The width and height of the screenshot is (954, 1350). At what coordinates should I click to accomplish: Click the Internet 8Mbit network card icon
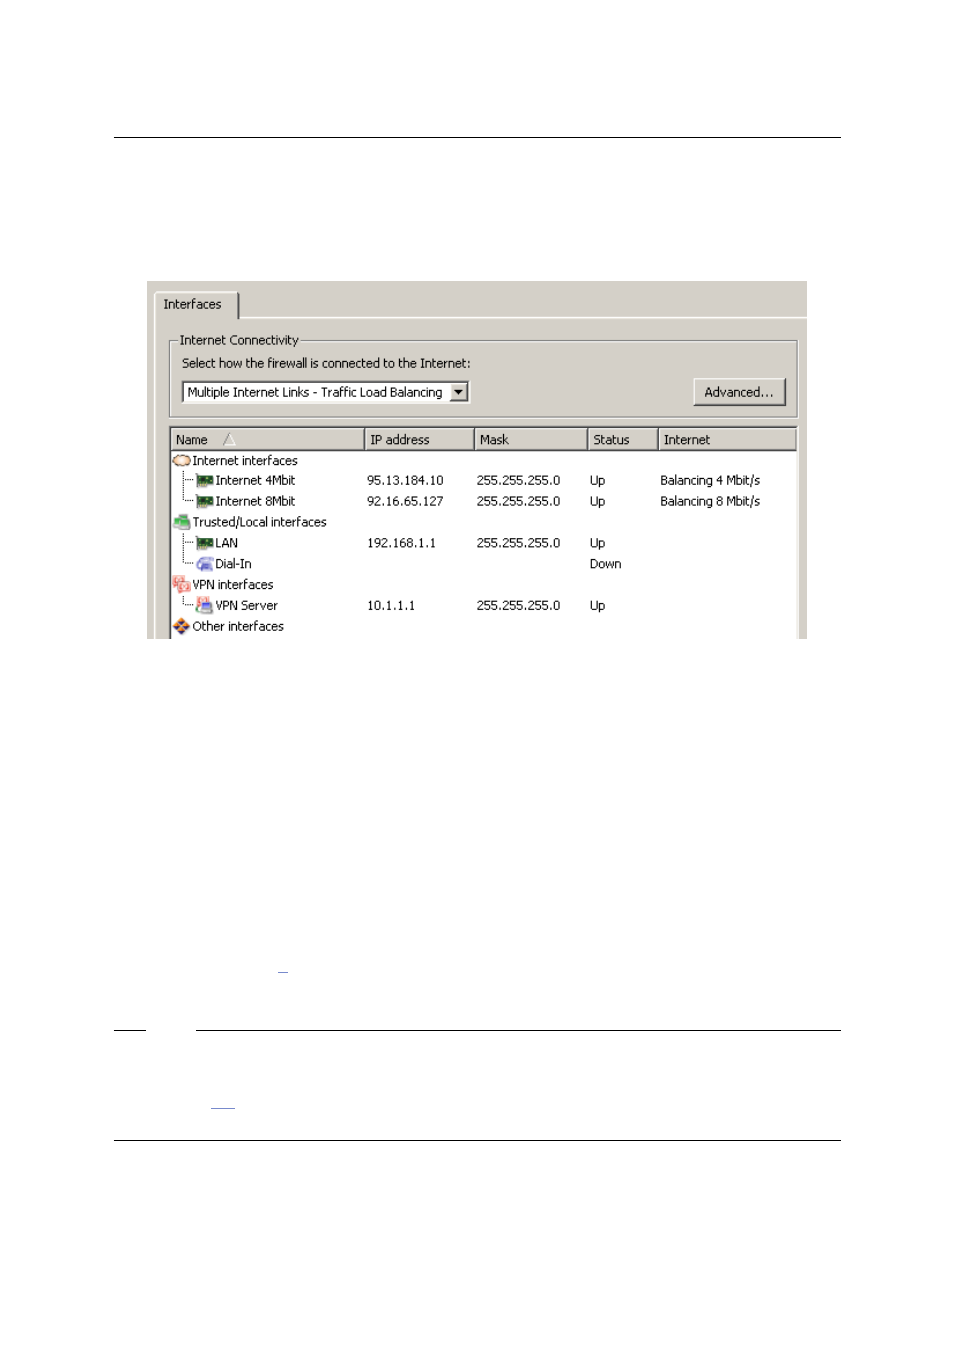205,502
